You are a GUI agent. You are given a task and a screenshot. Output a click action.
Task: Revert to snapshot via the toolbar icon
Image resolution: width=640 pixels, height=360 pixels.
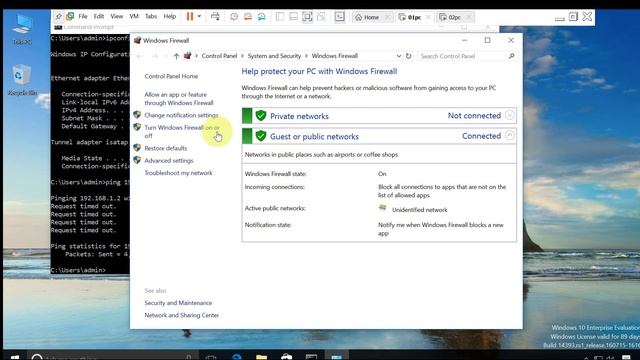click(x=248, y=17)
